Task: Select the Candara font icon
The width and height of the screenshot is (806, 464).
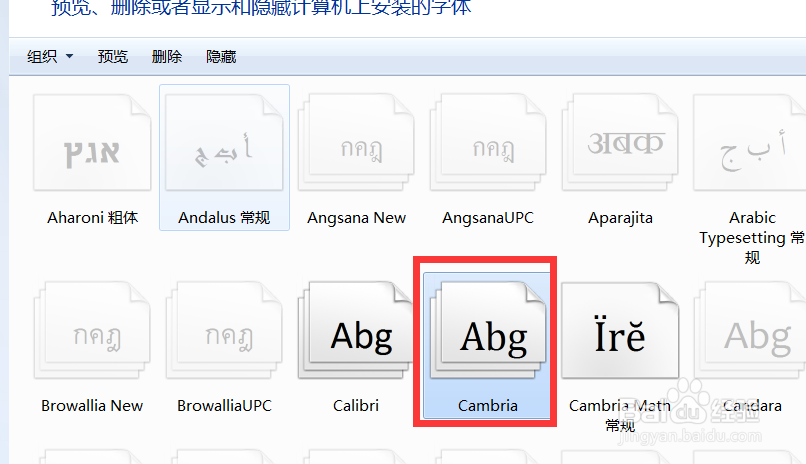Action: pyautogui.click(x=749, y=330)
